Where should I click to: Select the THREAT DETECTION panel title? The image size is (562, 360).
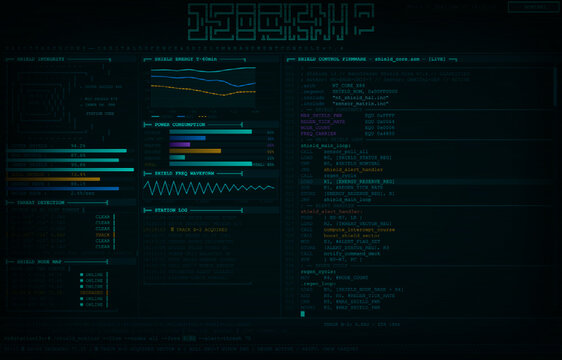click(x=41, y=203)
